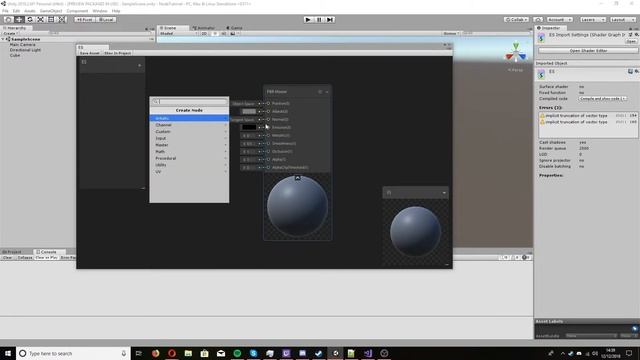Open the Collab dropdown
The height and width of the screenshot is (360, 640).
(x=516, y=20)
